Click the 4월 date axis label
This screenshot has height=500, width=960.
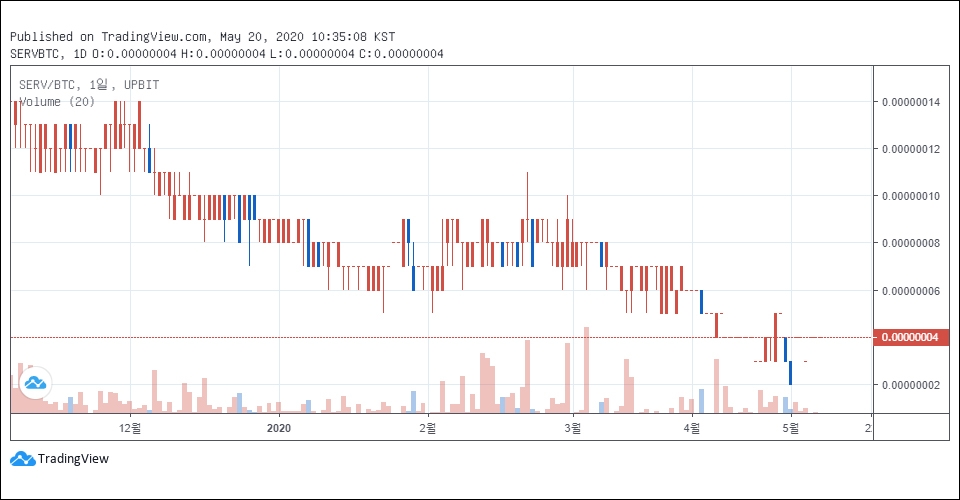click(692, 428)
